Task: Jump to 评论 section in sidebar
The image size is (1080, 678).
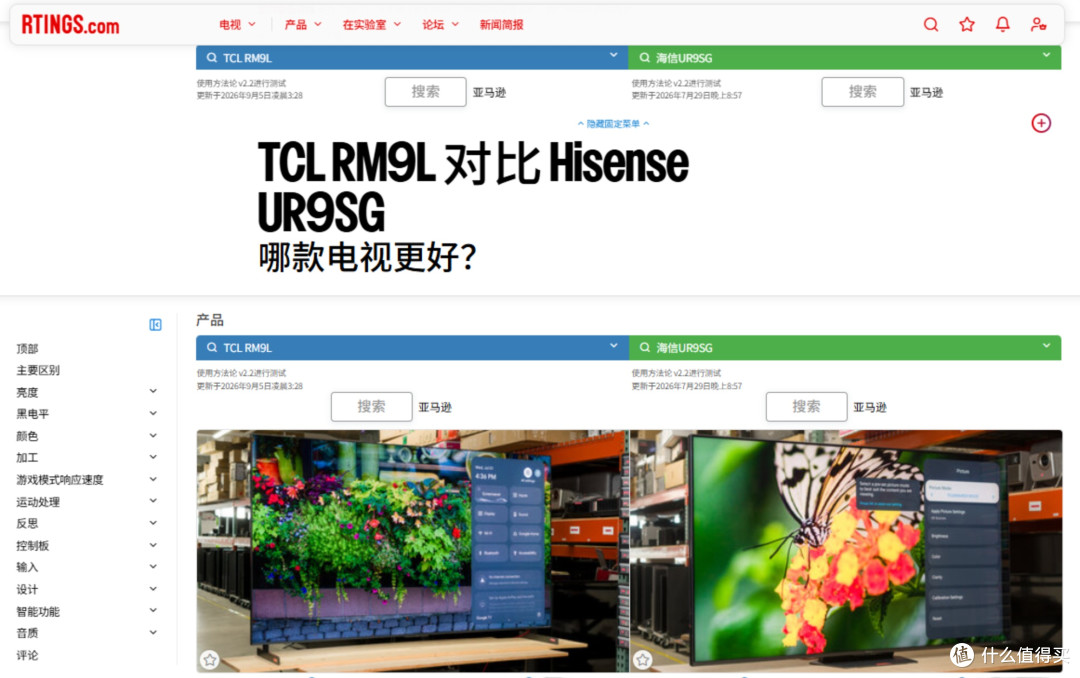Action: [28, 655]
